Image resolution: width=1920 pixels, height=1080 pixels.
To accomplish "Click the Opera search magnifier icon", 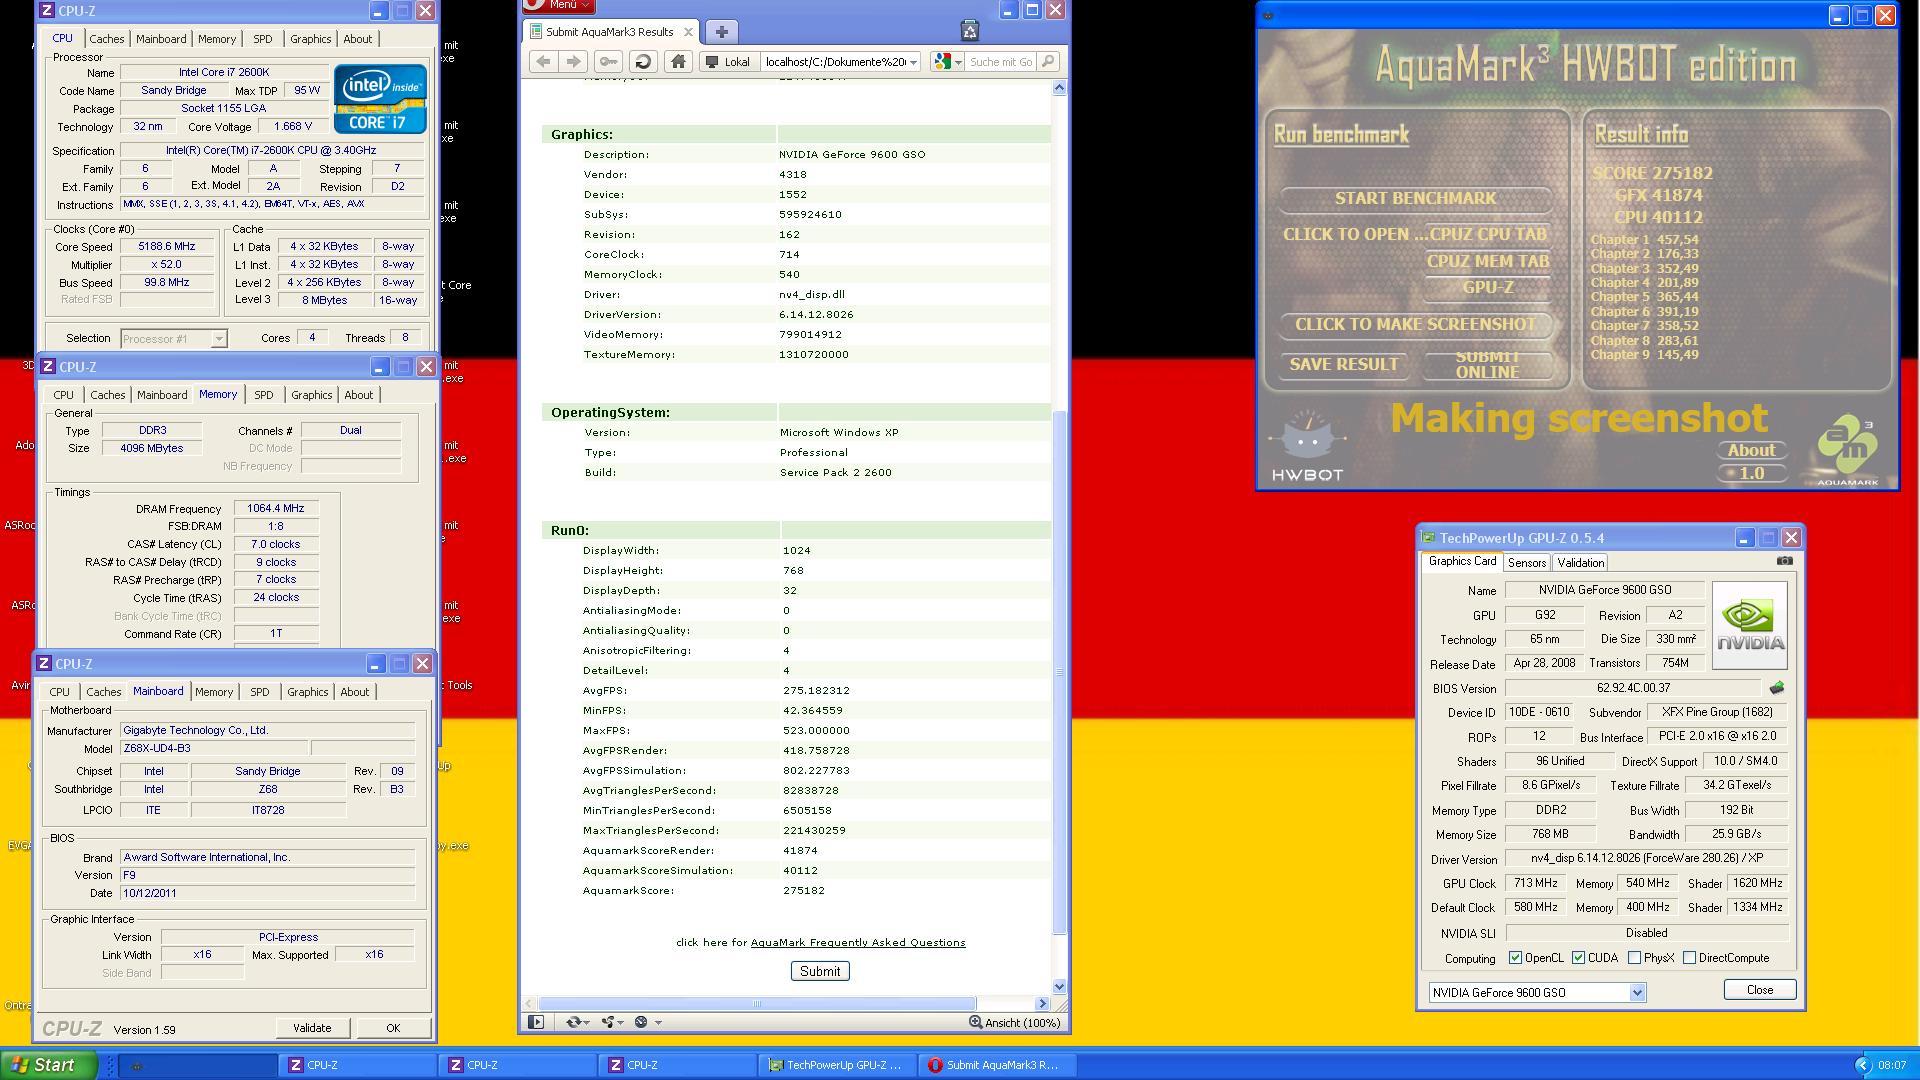I will coord(1047,62).
